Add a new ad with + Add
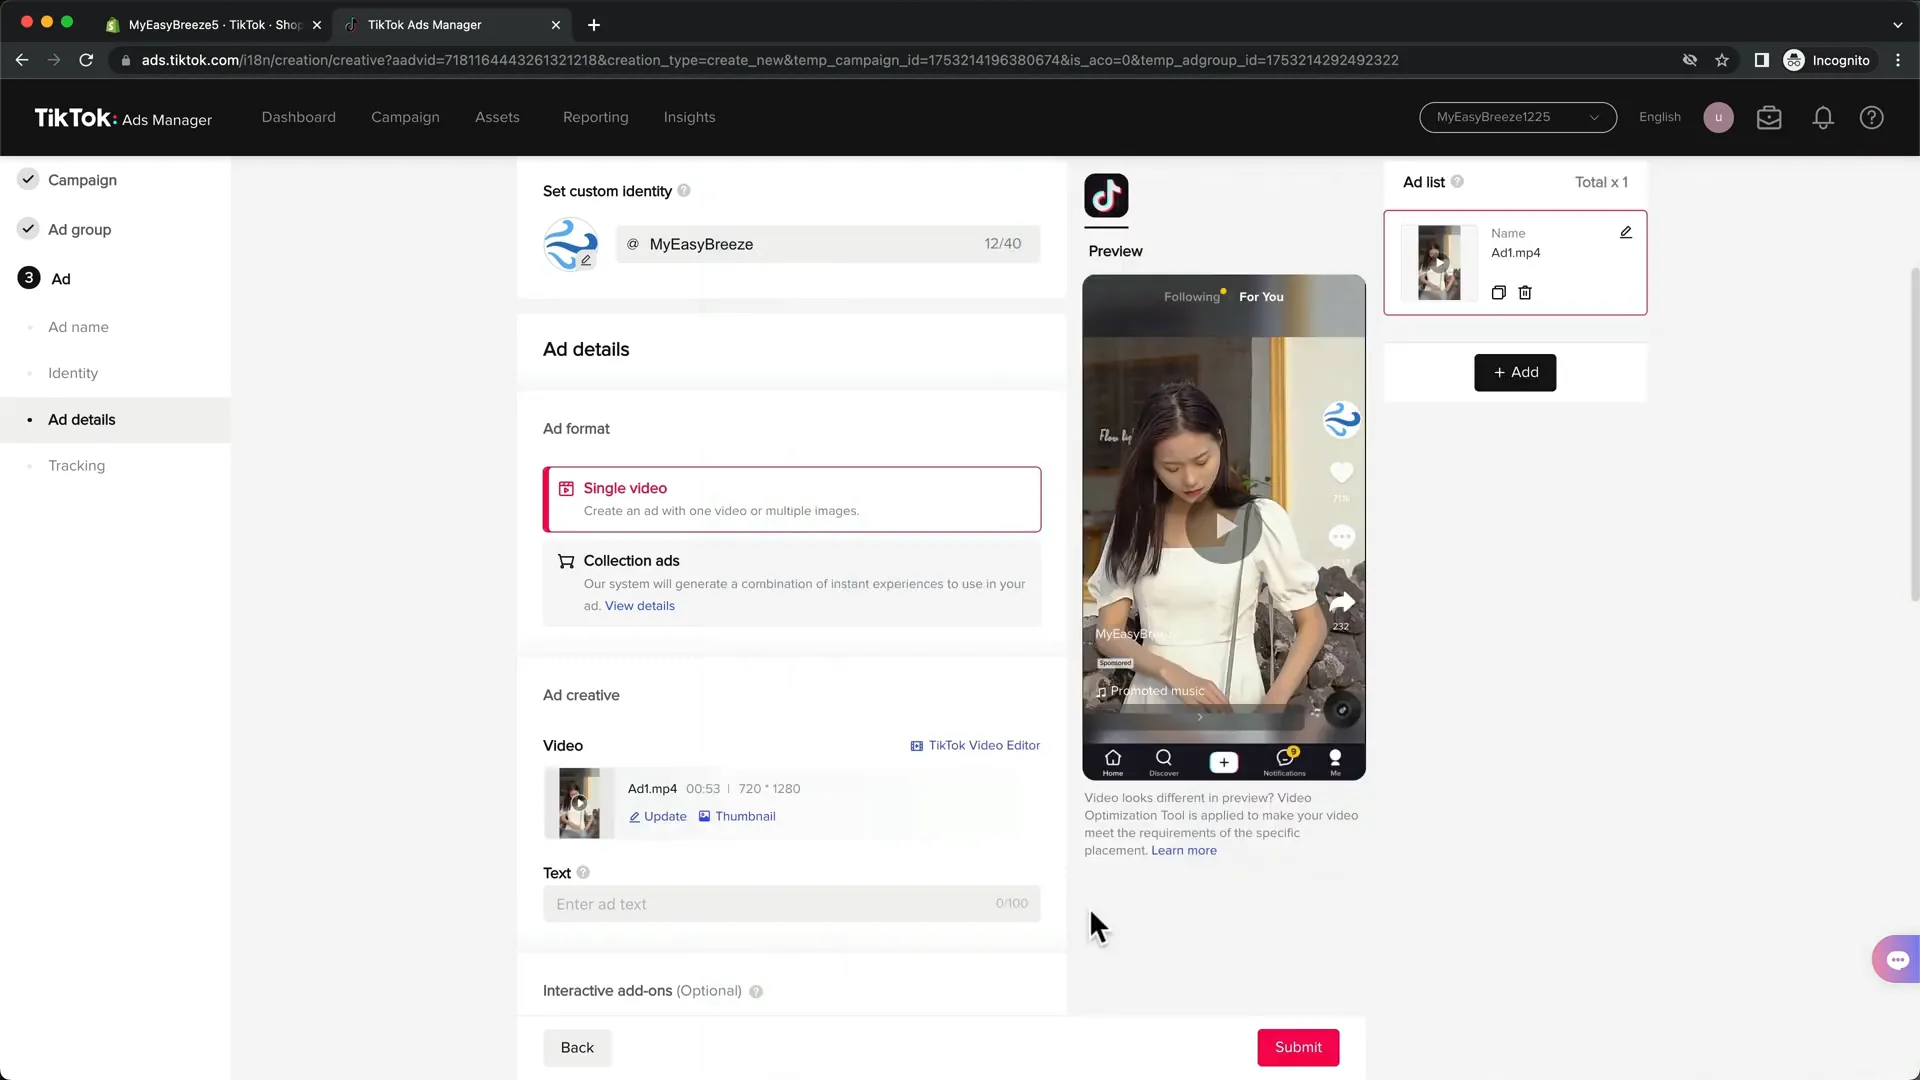Image resolution: width=1920 pixels, height=1080 pixels. (1515, 373)
